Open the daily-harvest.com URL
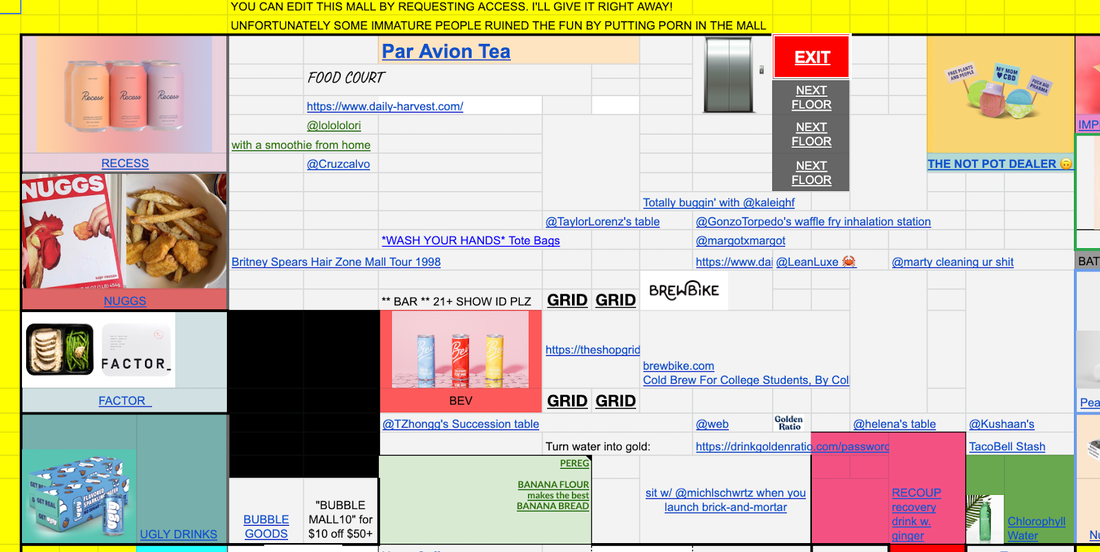The image size is (1100, 552). (384, 107)
